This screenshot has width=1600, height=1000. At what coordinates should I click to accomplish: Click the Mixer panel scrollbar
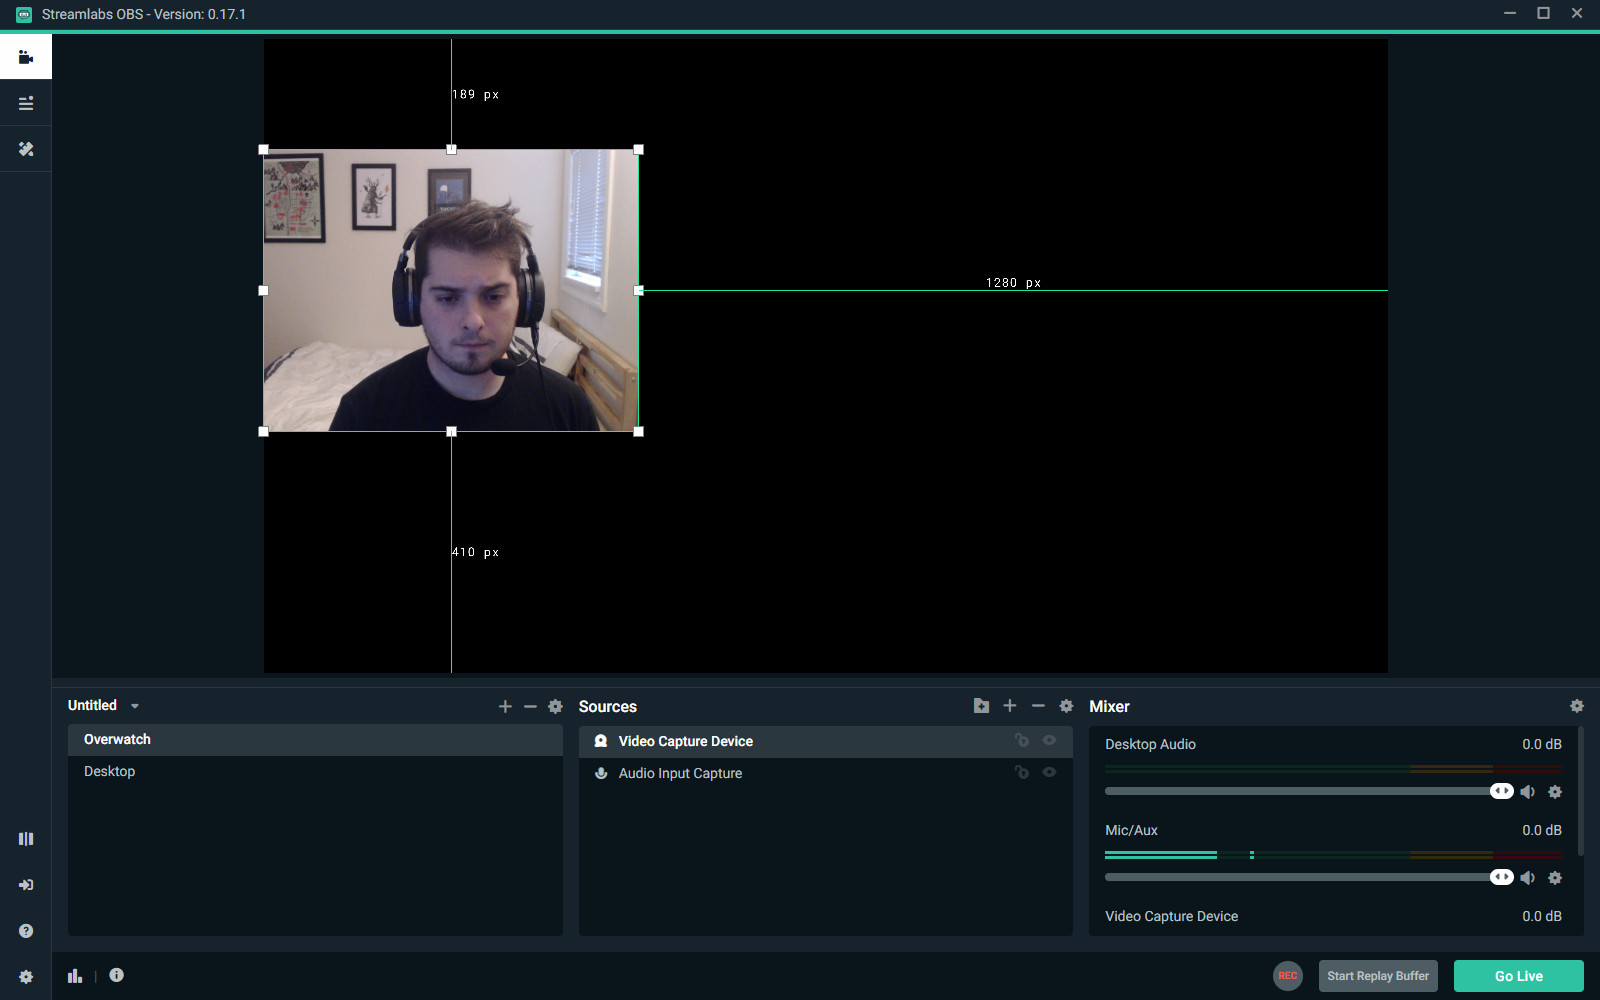pyautogui.click(x=1581, y=792)
